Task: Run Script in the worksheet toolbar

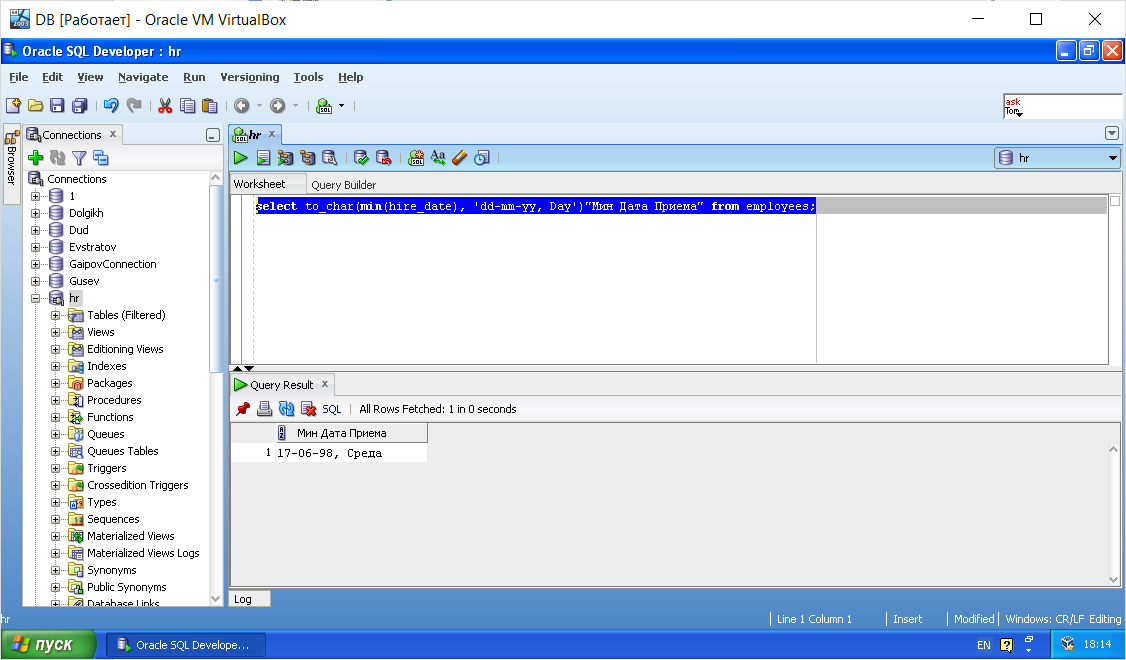Action: [264, 158]
